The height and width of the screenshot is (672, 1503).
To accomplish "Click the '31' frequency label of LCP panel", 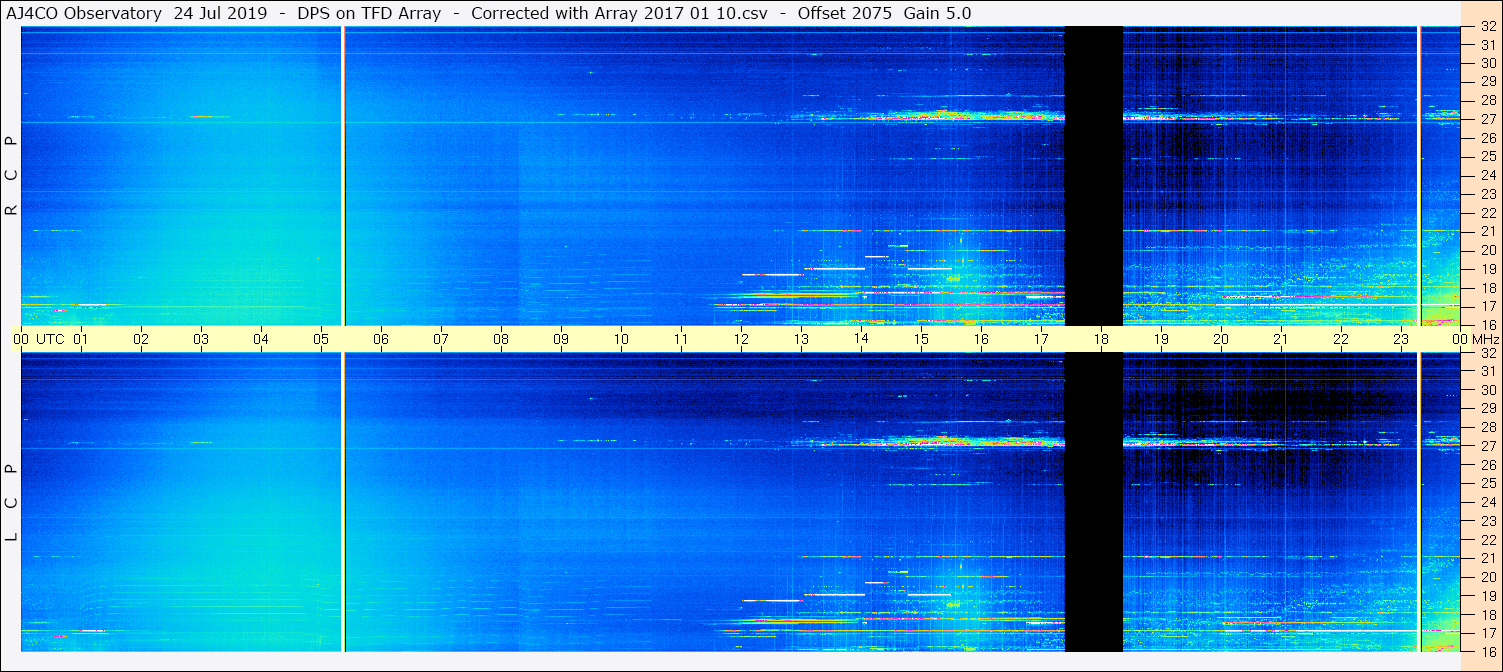I will pyautogui.click(x=1487, y=371).
